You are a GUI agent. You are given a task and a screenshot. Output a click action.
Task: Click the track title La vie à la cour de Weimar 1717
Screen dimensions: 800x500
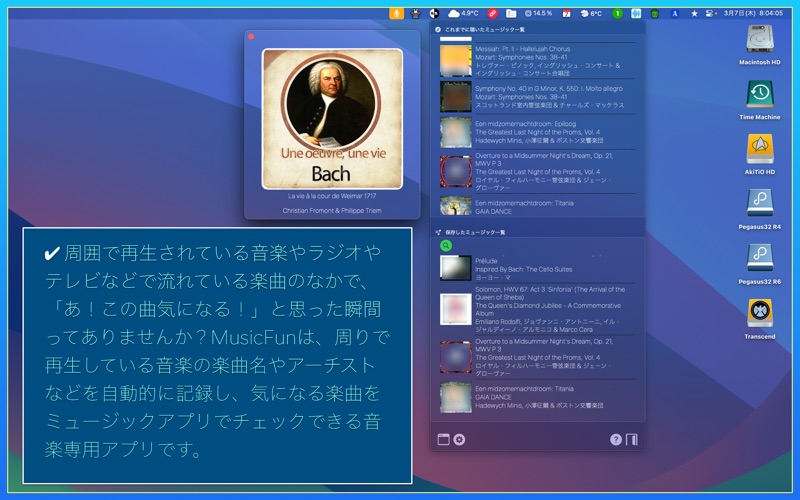pyautogui.click(x=332, y=196)
